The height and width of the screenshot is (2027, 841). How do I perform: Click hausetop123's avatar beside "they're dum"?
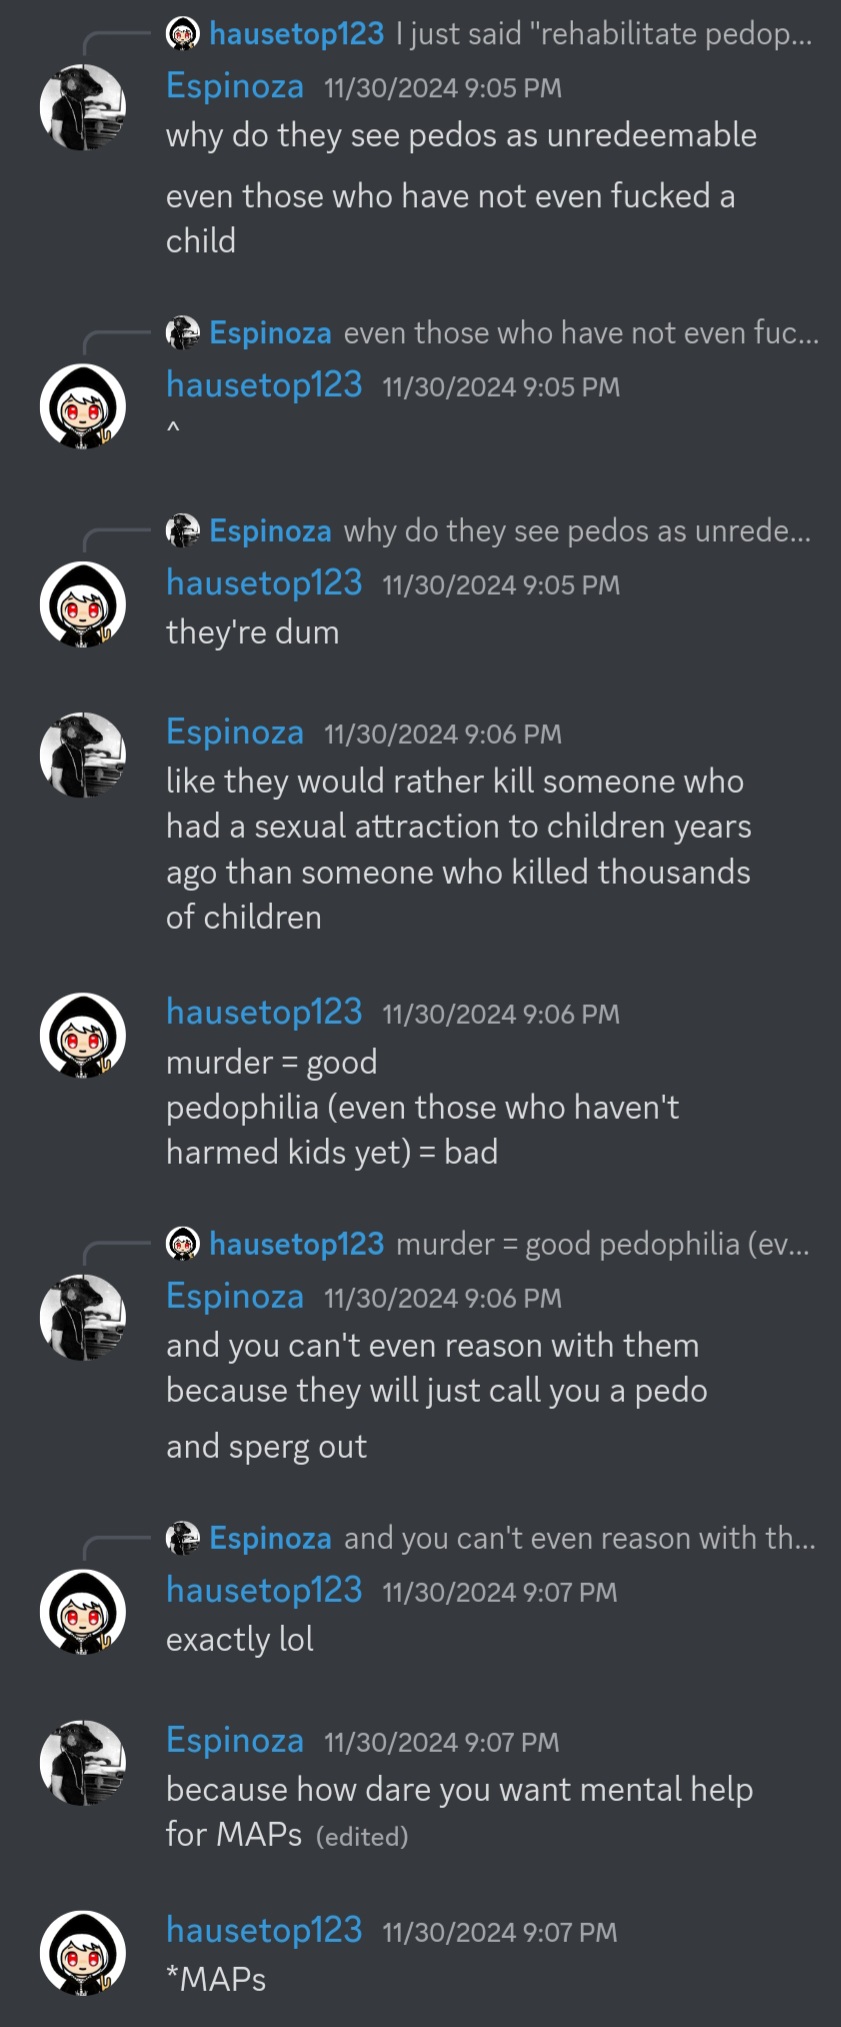[83, 605]
